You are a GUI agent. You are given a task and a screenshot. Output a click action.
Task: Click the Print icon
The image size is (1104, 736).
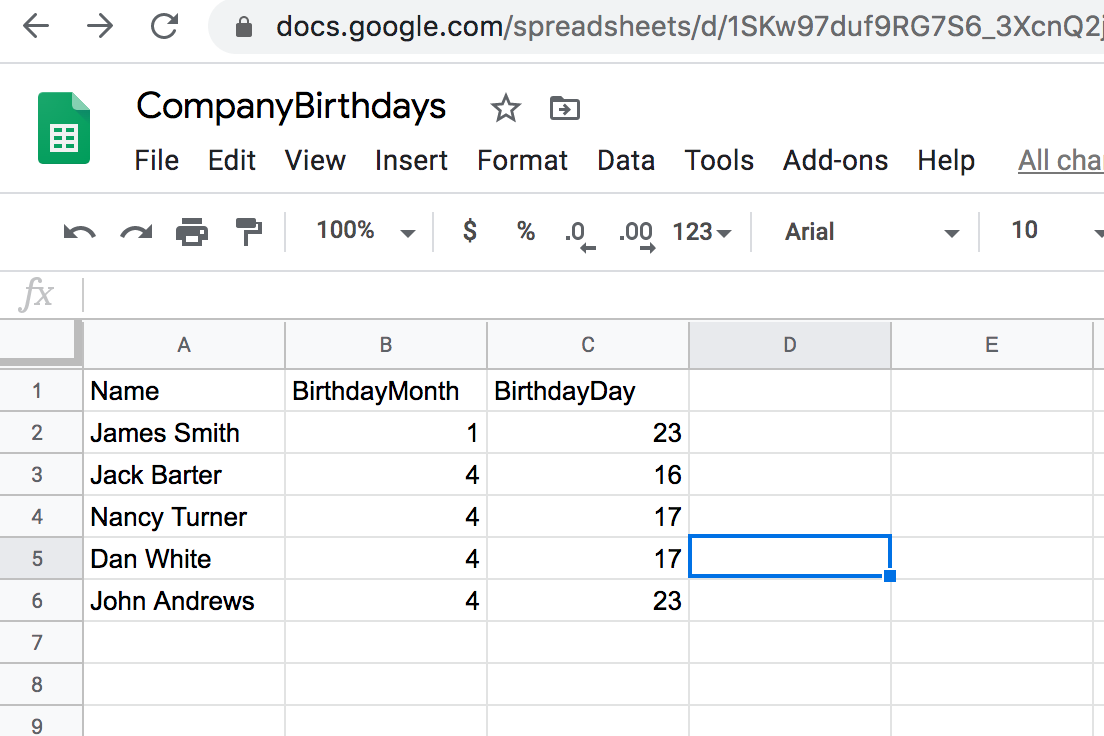(192, 232)
